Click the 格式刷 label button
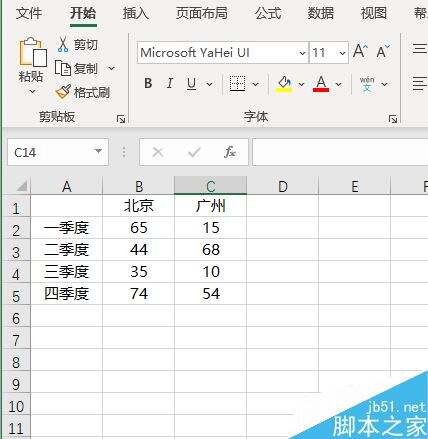The height and width of the screenshot is (439, 428). click(92, 93)
